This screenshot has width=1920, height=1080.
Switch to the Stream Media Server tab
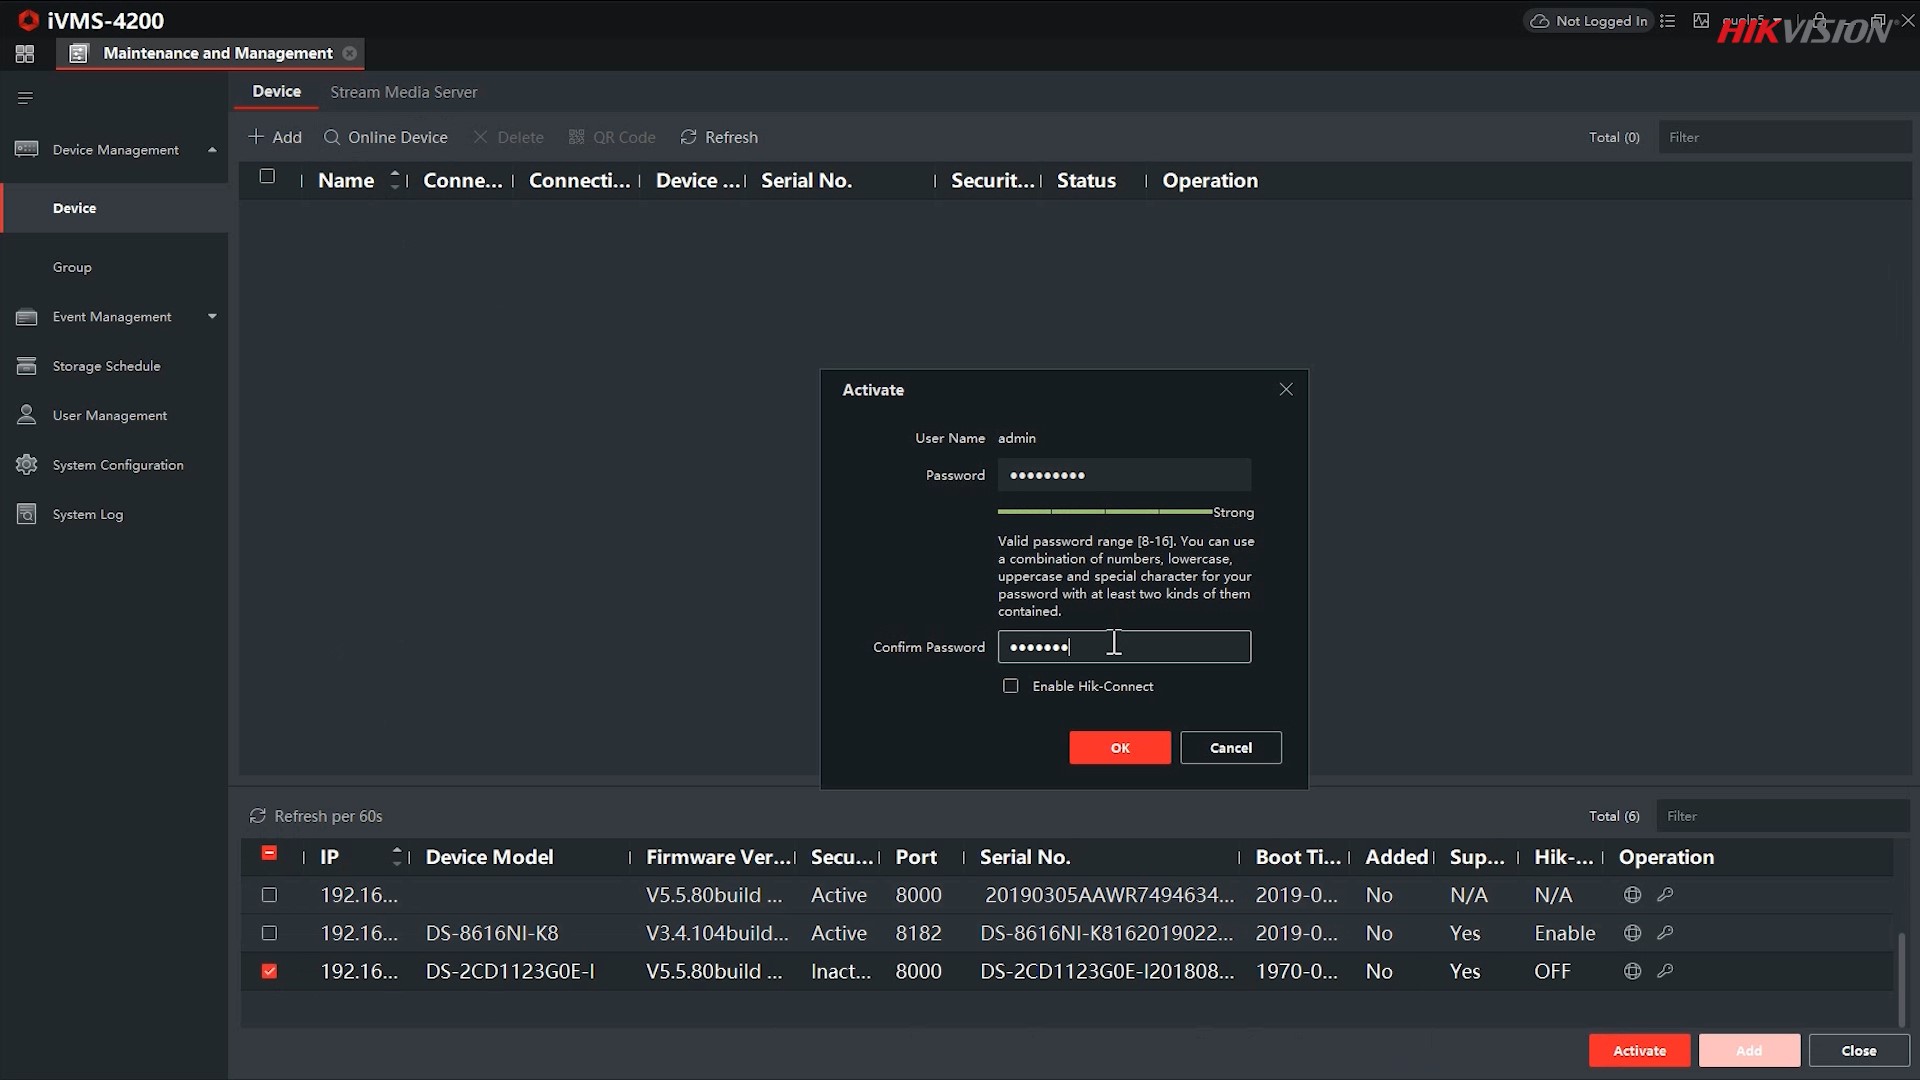(x=403, y=91)
